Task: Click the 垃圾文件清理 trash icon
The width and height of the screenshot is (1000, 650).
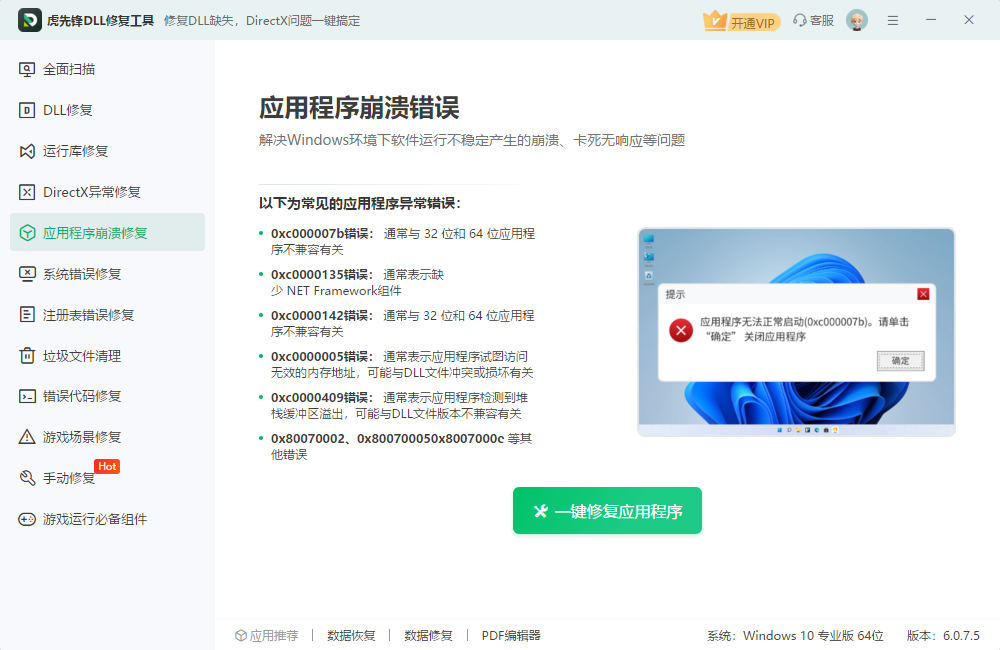Action: point(27,355)
